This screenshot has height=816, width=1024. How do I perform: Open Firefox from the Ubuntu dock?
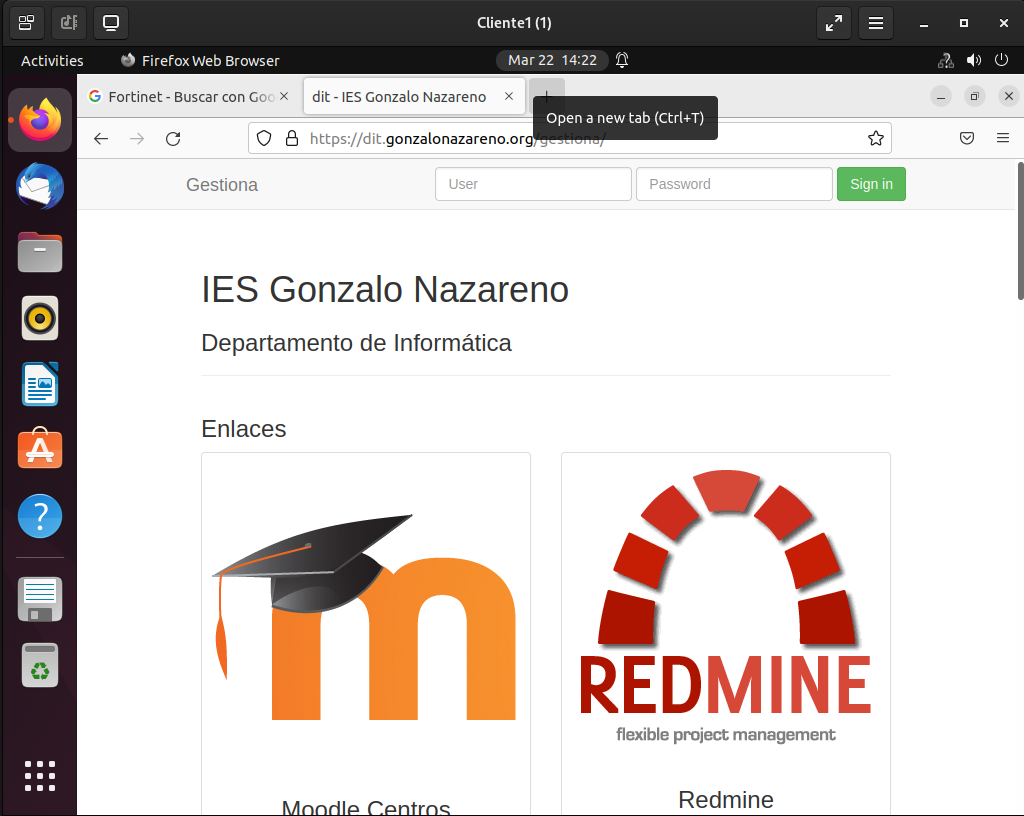click(40, 120)
